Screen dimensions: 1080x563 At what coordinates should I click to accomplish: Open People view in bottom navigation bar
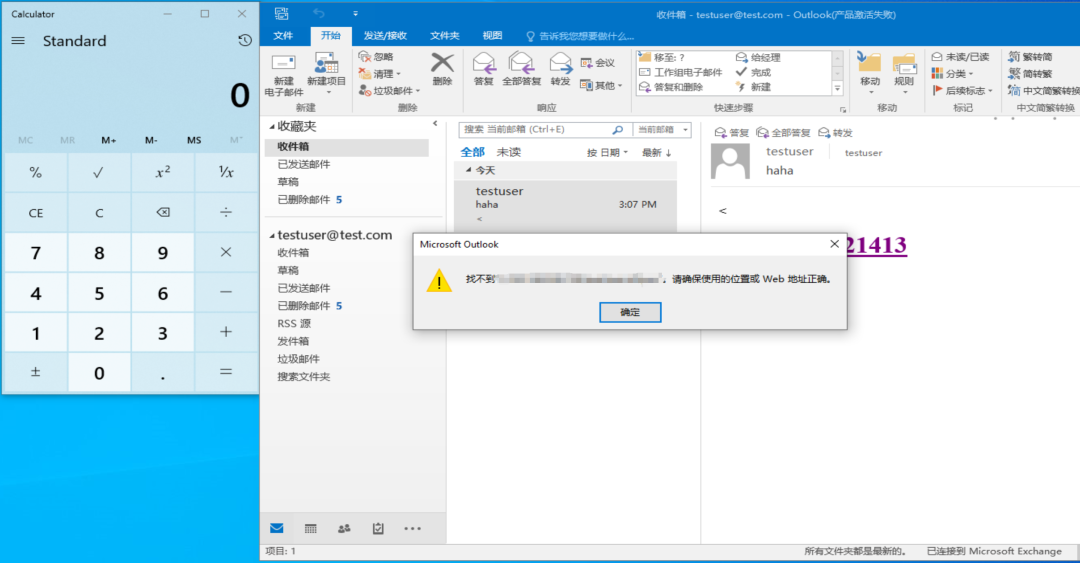pos(344,528)
